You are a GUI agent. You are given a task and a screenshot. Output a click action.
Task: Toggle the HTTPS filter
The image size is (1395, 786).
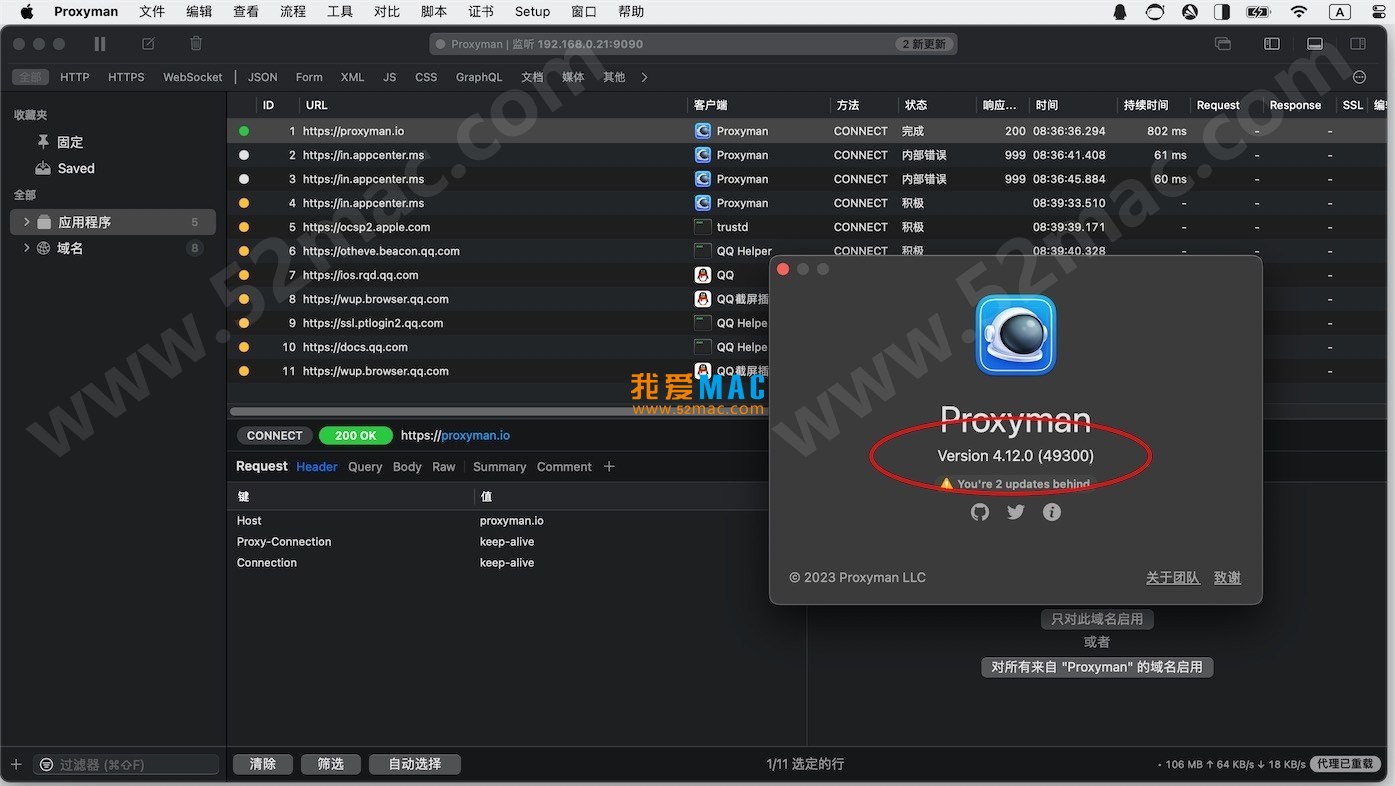(x=126, y=77)
